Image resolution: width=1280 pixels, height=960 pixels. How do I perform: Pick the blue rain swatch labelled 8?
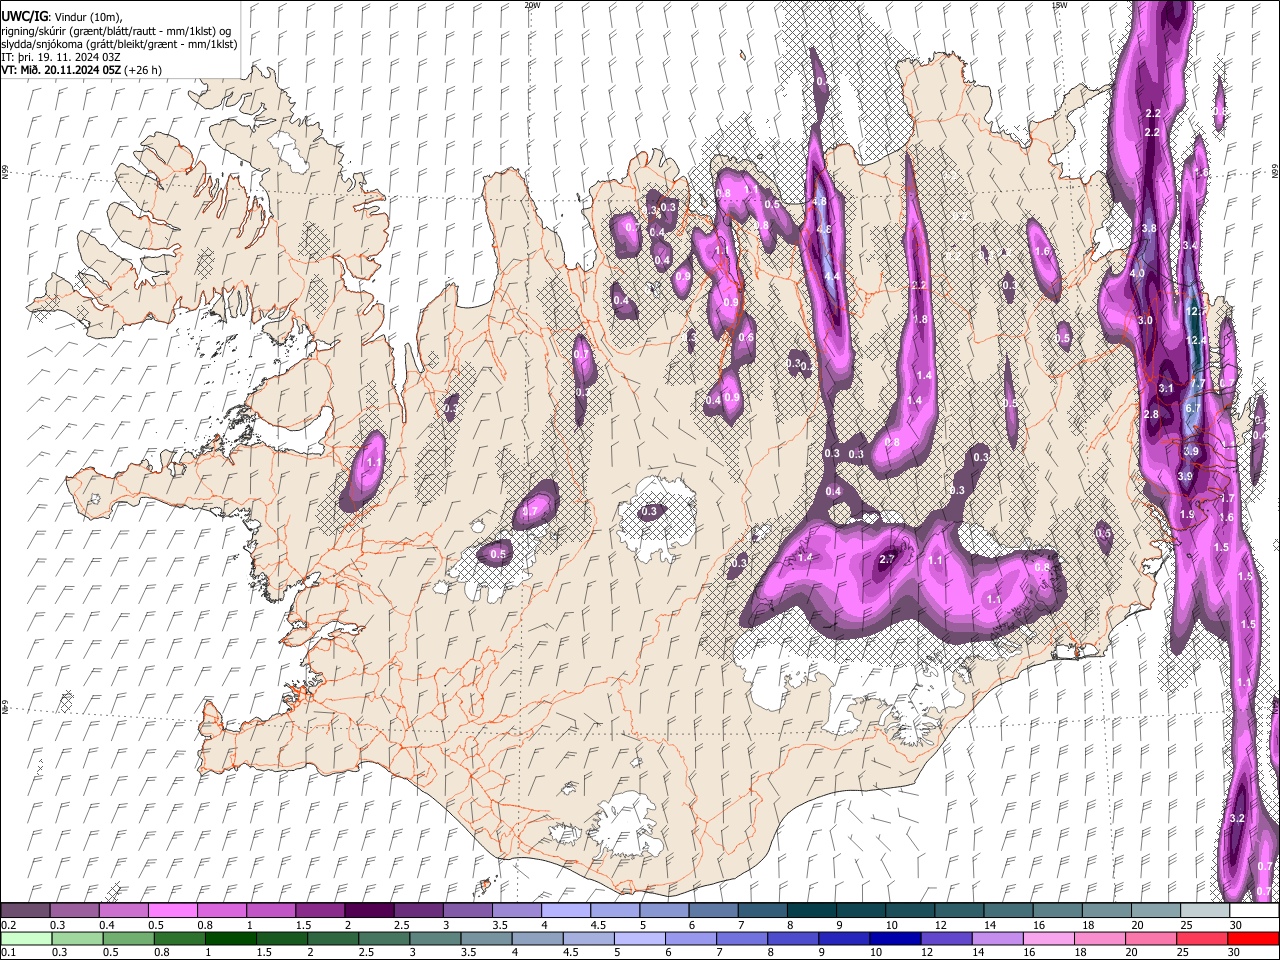point(793,938)
